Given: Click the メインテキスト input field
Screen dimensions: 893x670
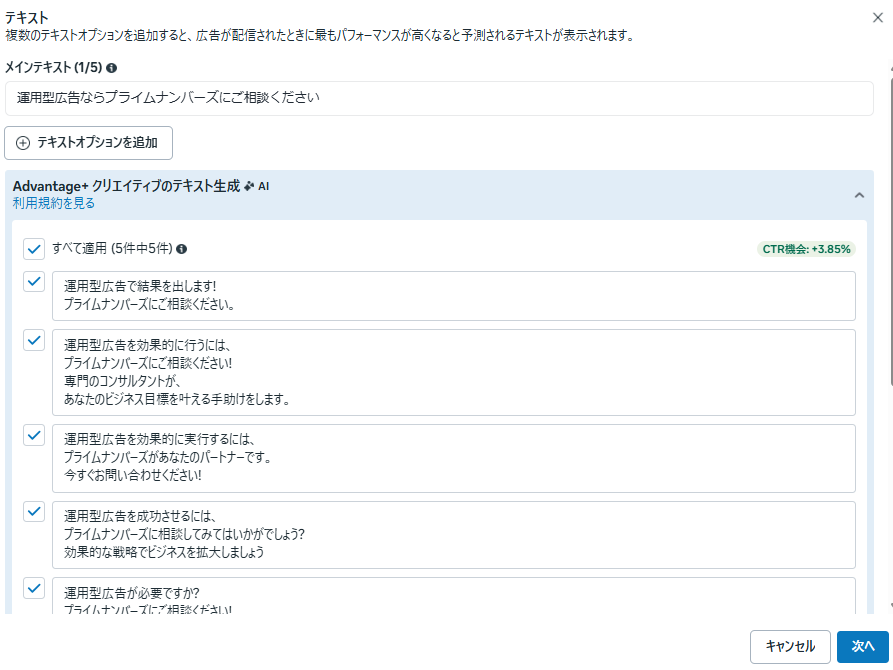Looking at the screenshot, I should point(438,98).
